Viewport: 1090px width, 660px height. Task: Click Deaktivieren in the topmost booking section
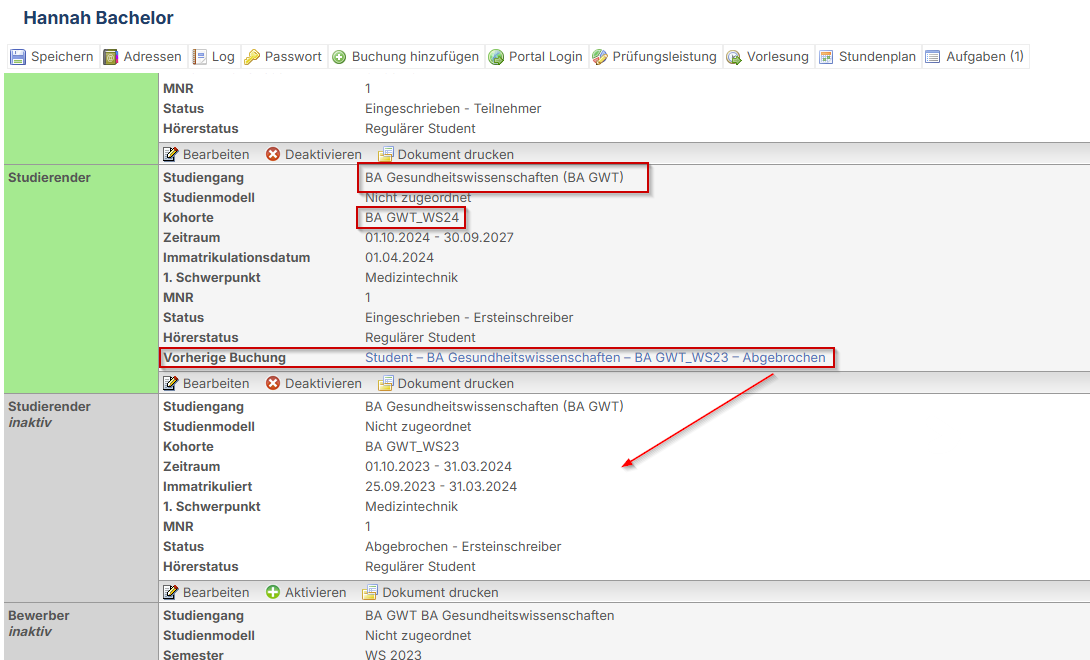pos(313,155)
